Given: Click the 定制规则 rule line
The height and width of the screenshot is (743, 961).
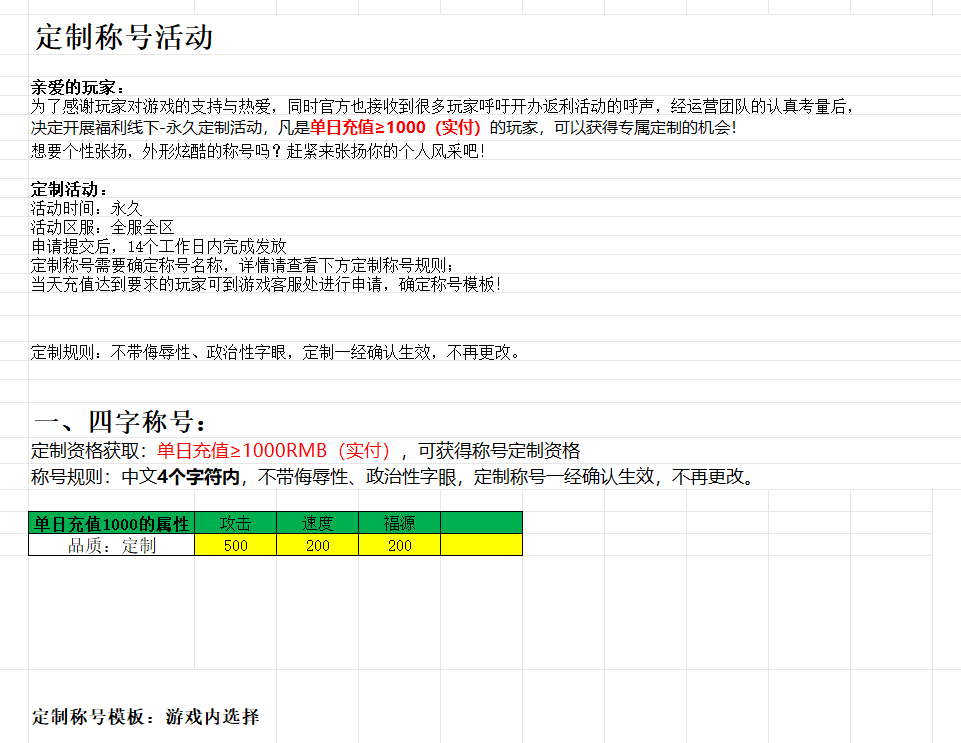Looking at the screenshot, I should (x=276, y=352).
